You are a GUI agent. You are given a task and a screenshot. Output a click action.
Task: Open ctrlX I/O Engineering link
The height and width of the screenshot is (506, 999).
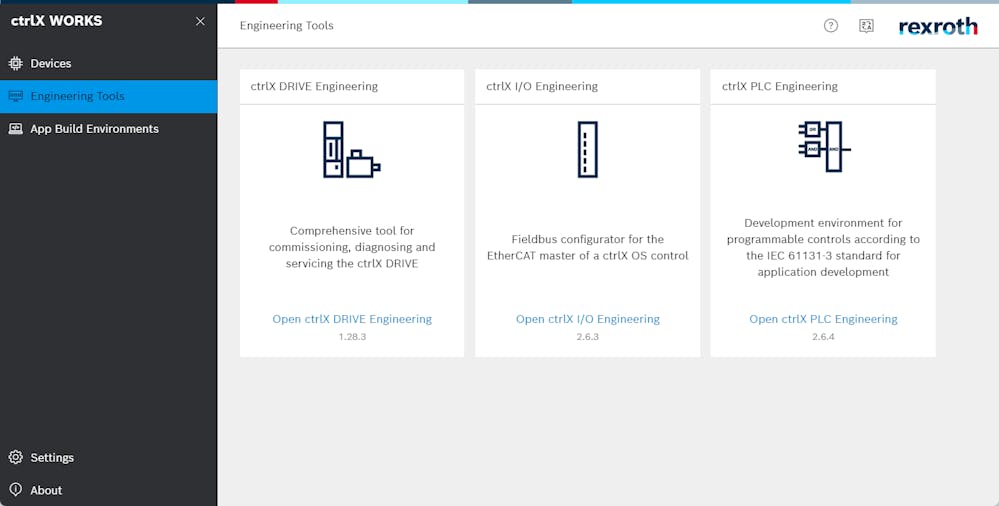pyautogui.click(x=587, y=319)
